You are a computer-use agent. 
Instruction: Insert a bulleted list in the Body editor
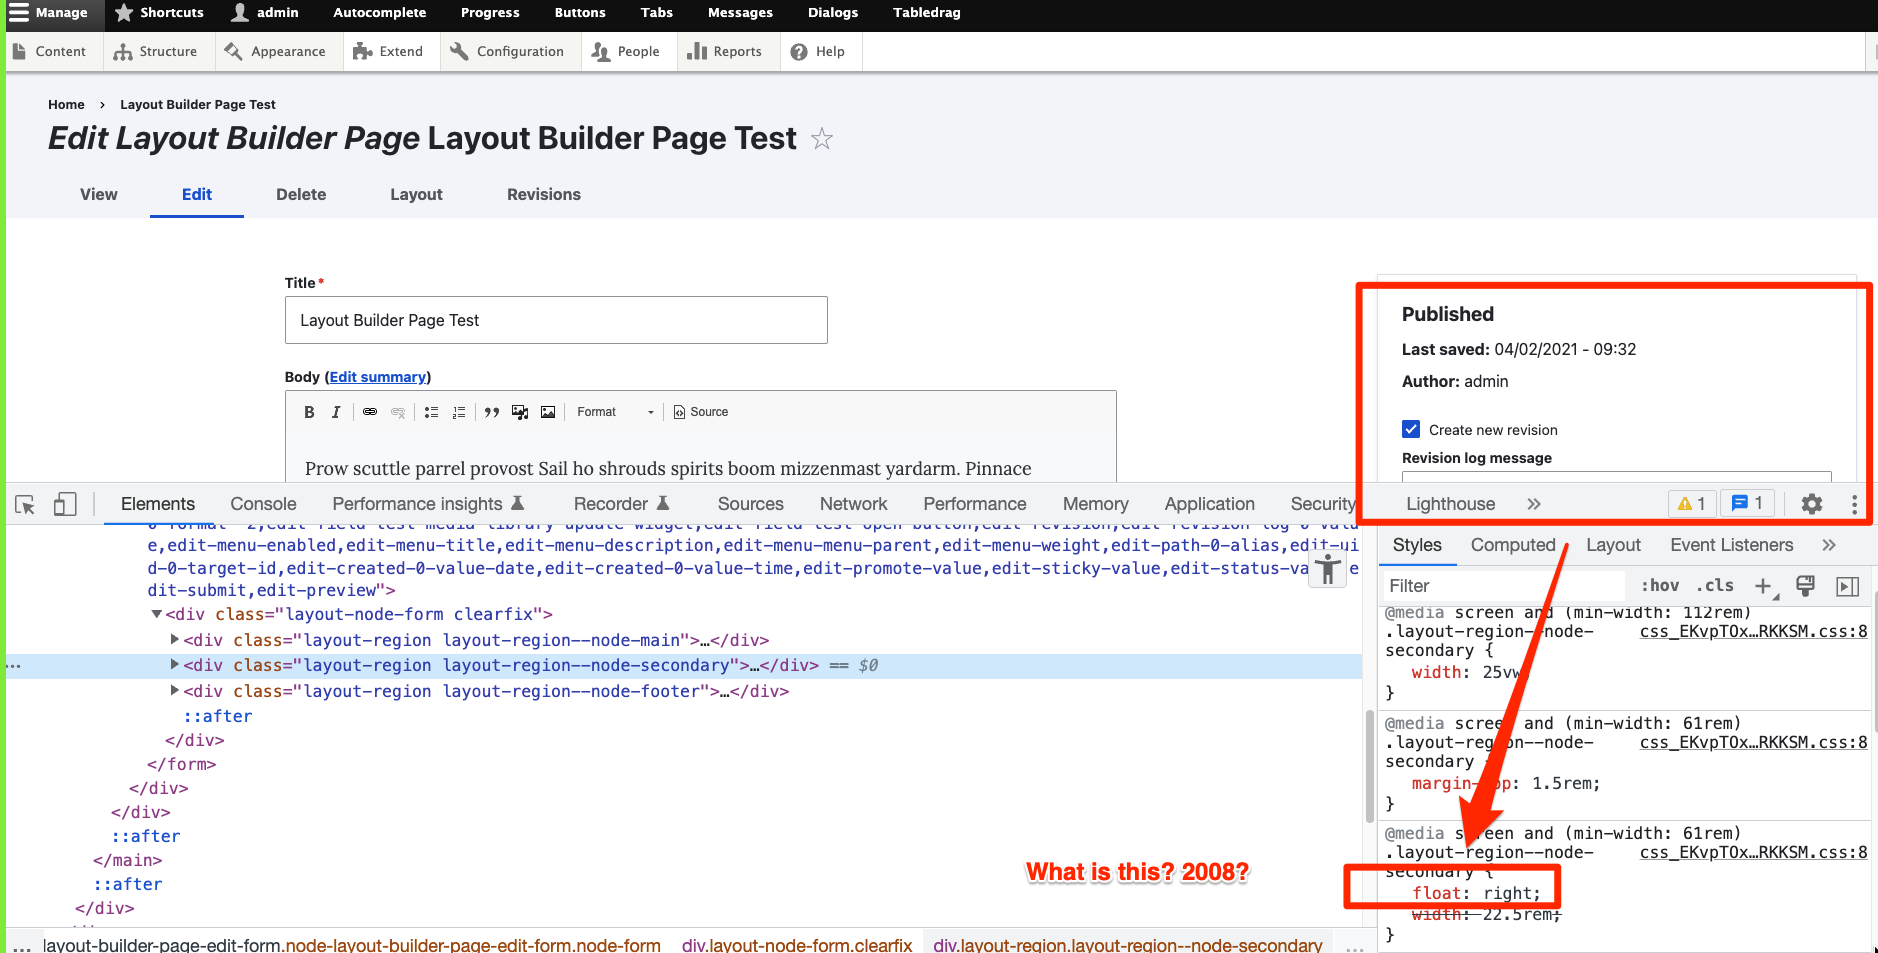click(x=431, y=411)
